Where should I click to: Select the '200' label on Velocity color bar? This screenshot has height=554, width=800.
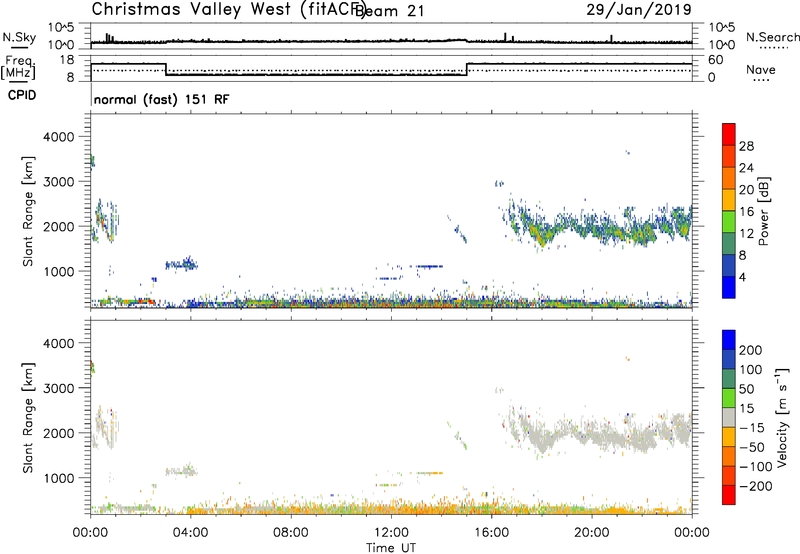[x=751, y=350]
